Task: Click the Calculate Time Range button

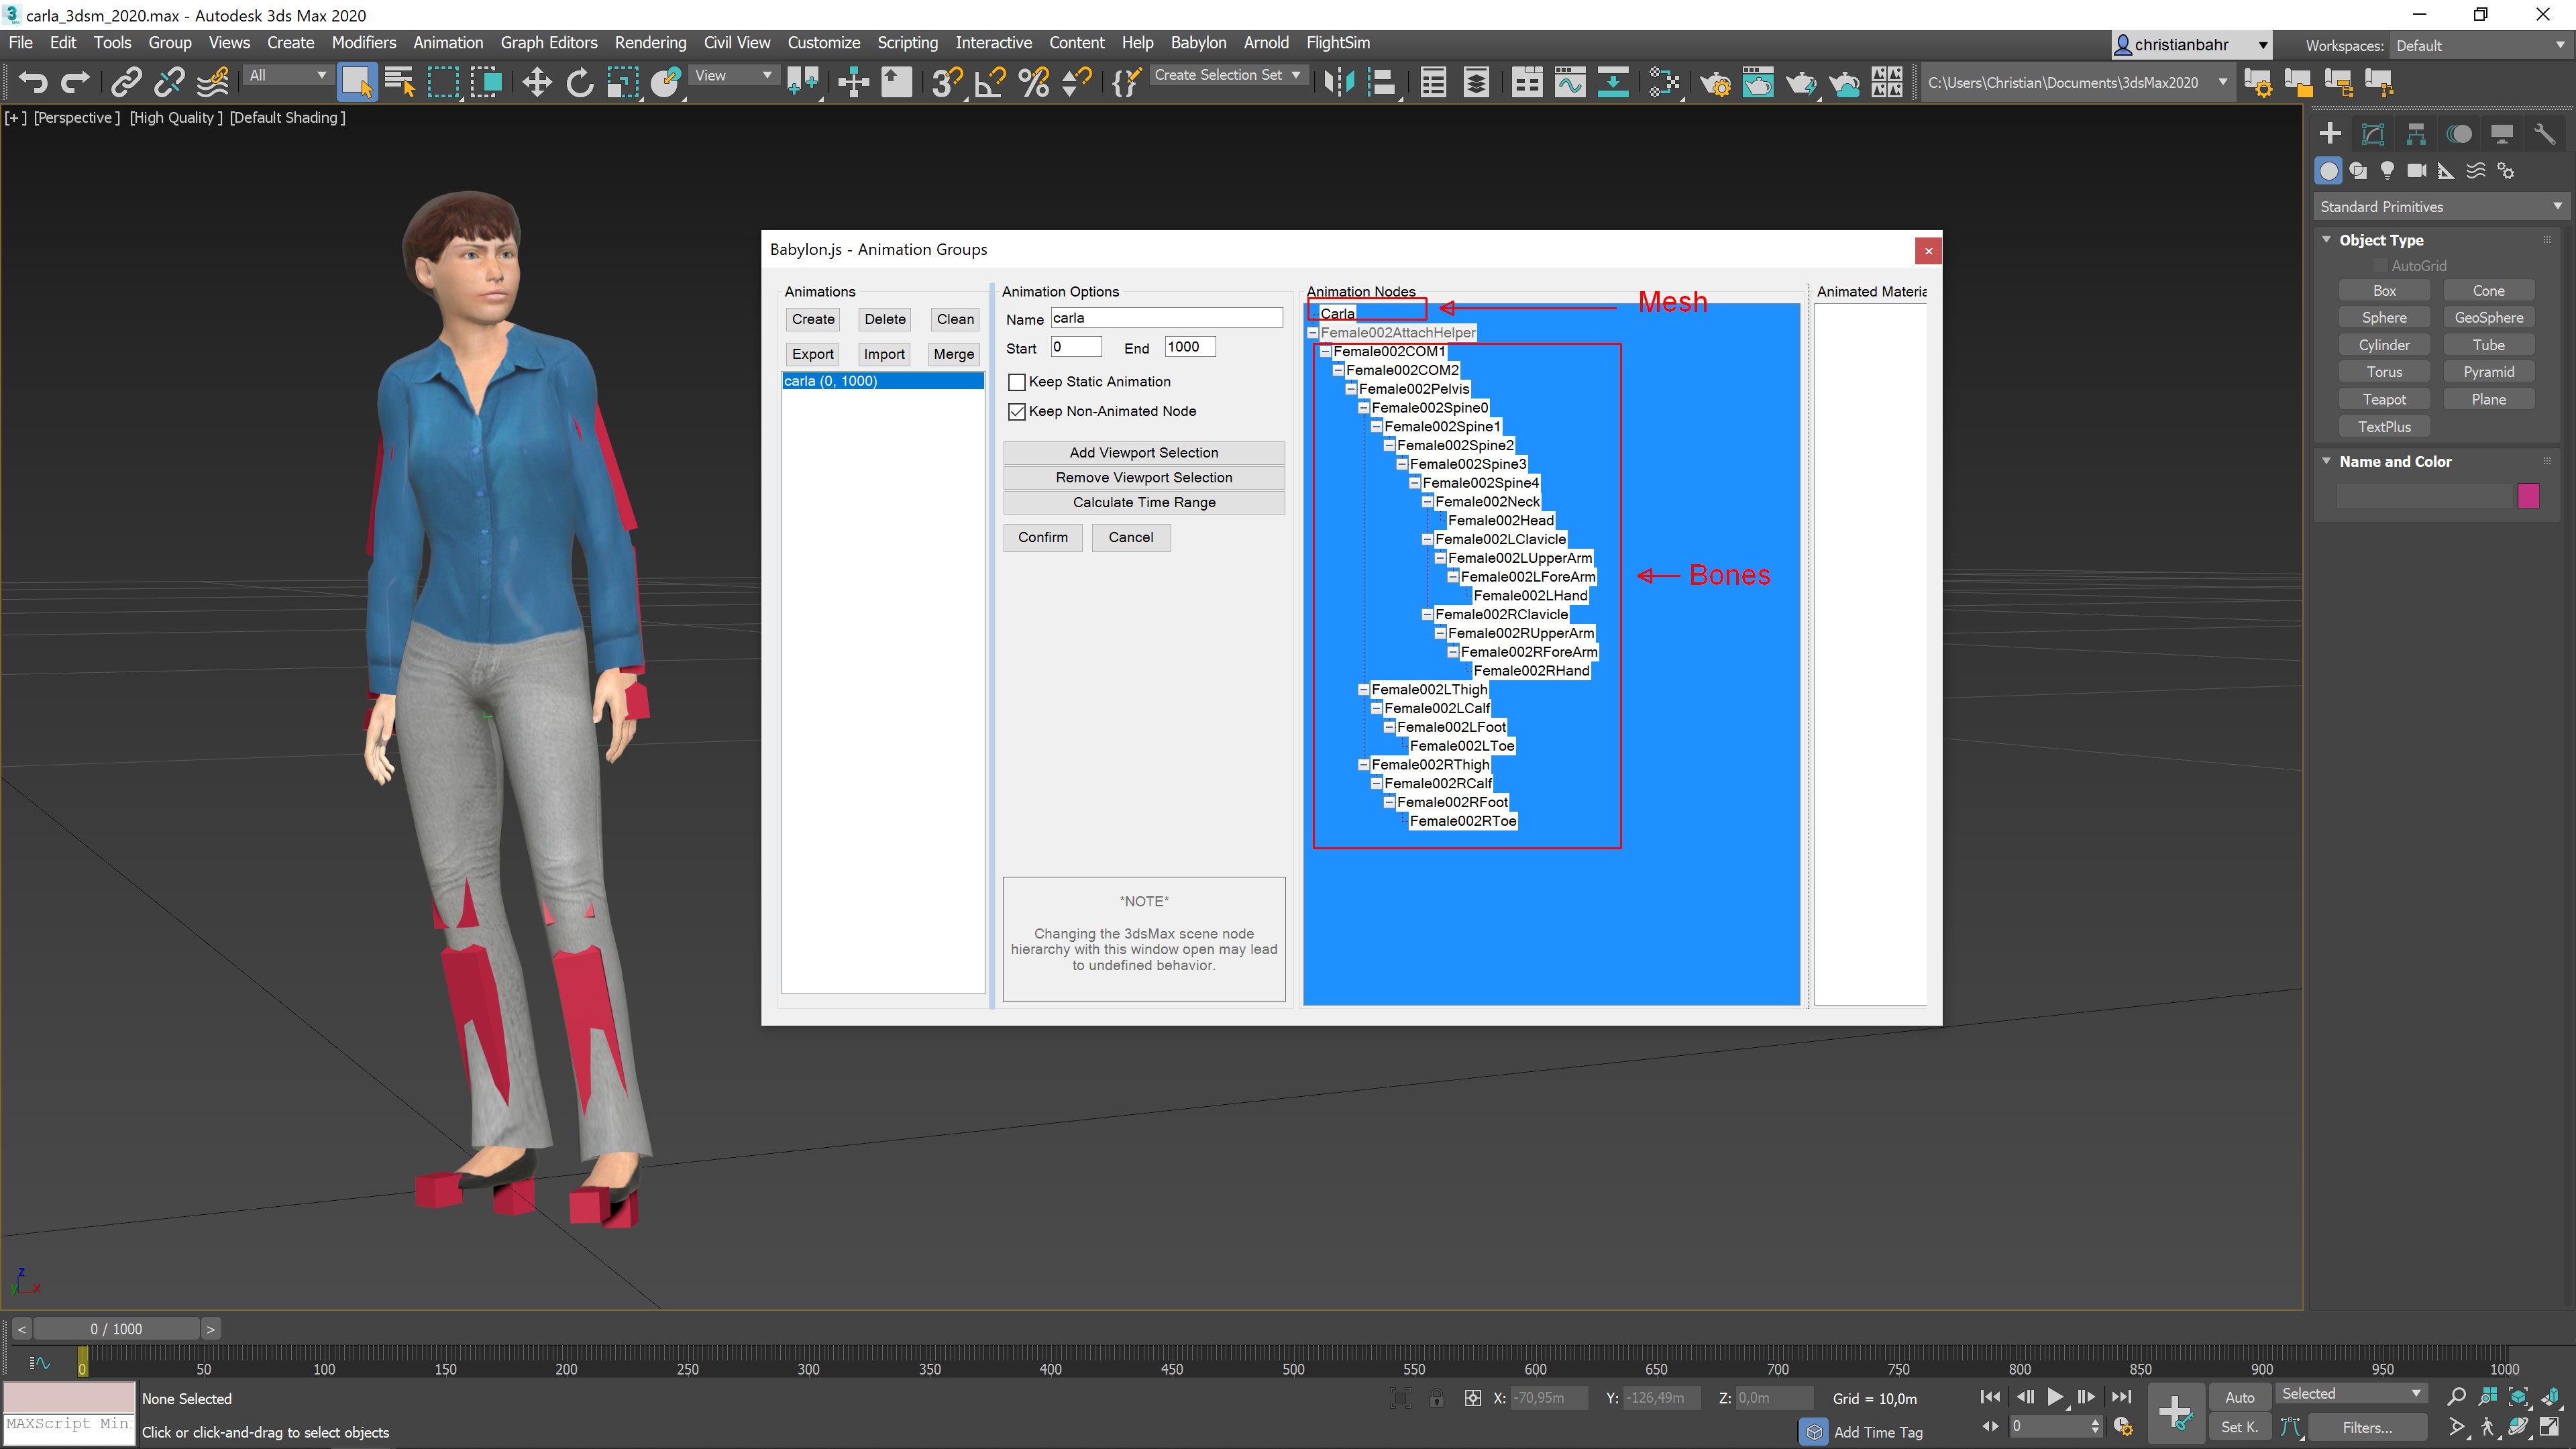Action: pyautogui.click(x=1144, y=503)
